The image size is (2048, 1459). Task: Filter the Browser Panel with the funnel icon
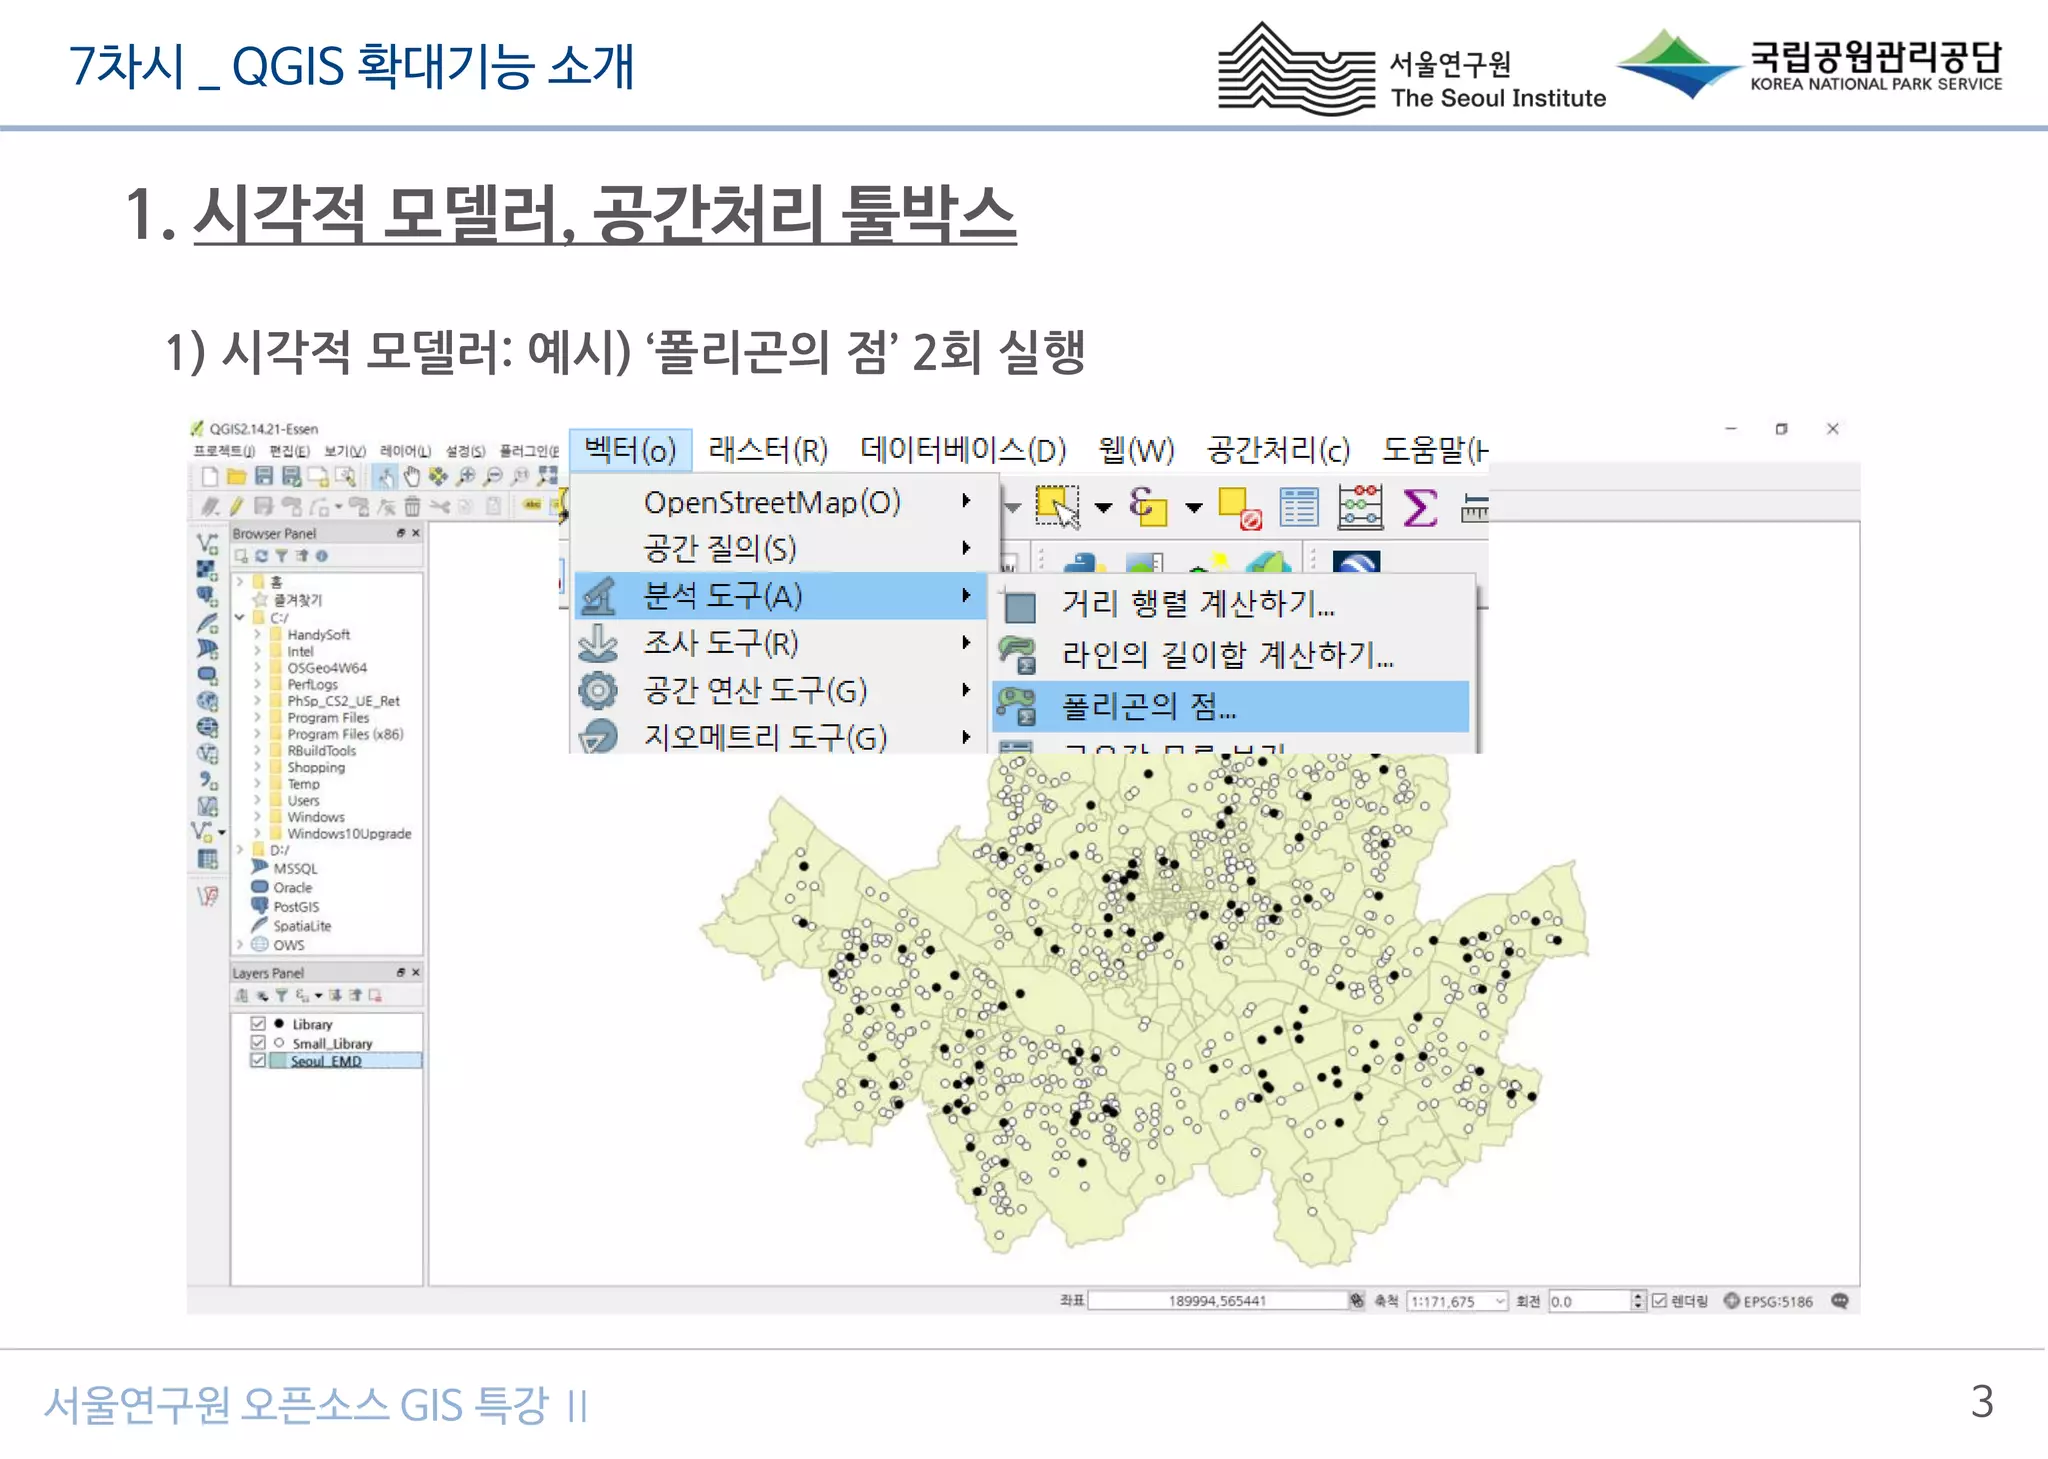(282, 556)
